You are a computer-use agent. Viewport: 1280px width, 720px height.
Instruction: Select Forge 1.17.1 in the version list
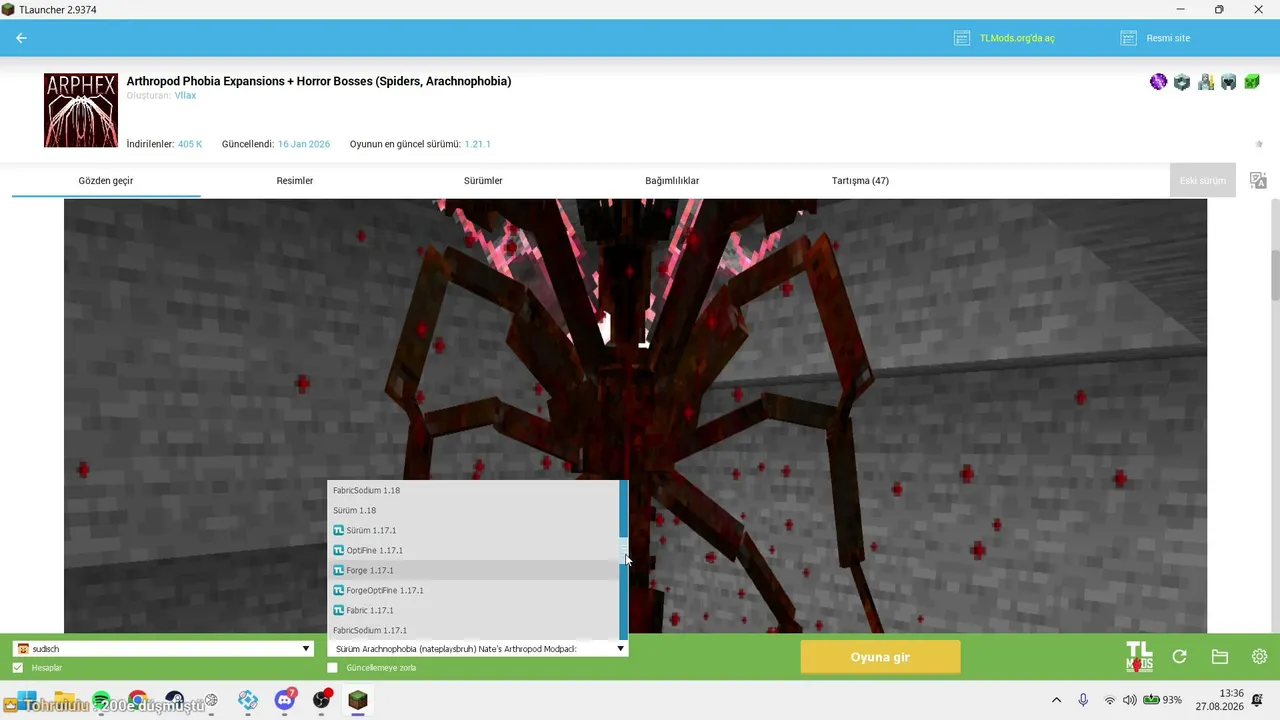tap(473, 570)
